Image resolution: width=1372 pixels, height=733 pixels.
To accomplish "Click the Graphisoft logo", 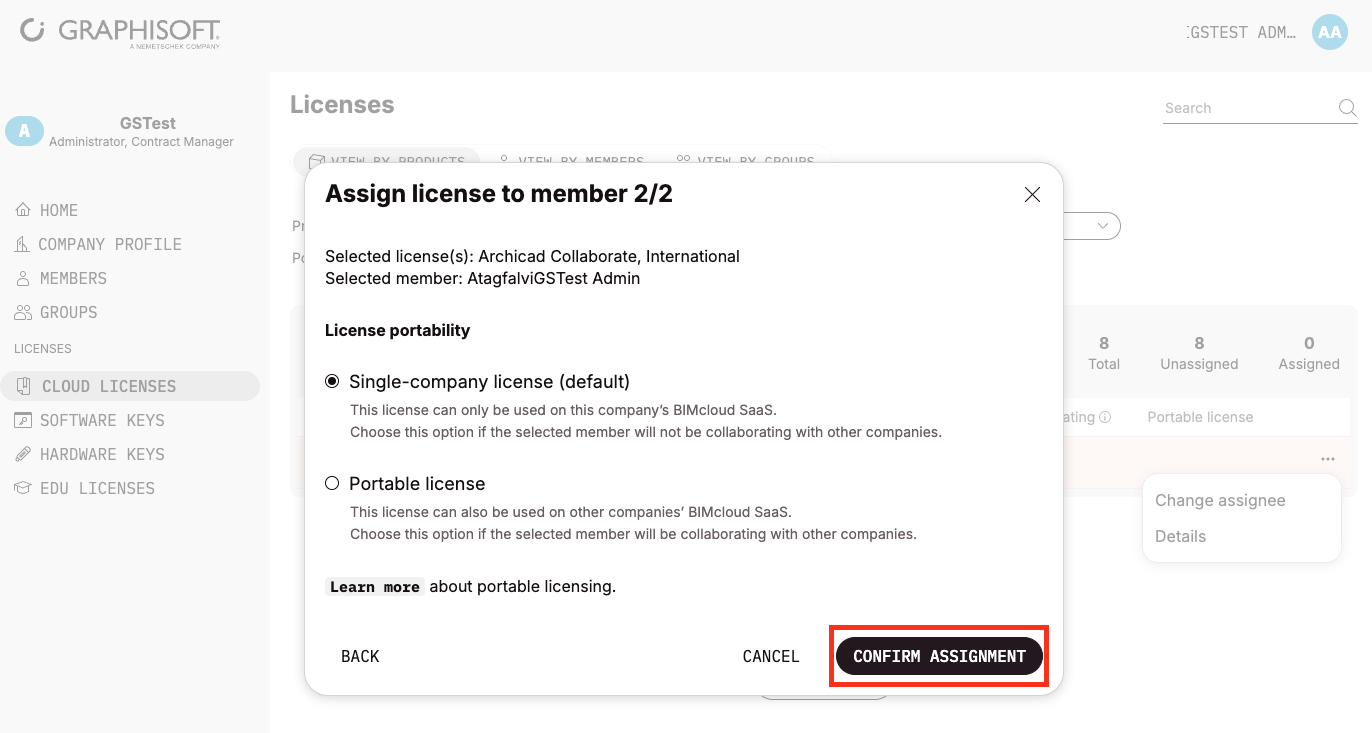I will [x=120, y=32].
